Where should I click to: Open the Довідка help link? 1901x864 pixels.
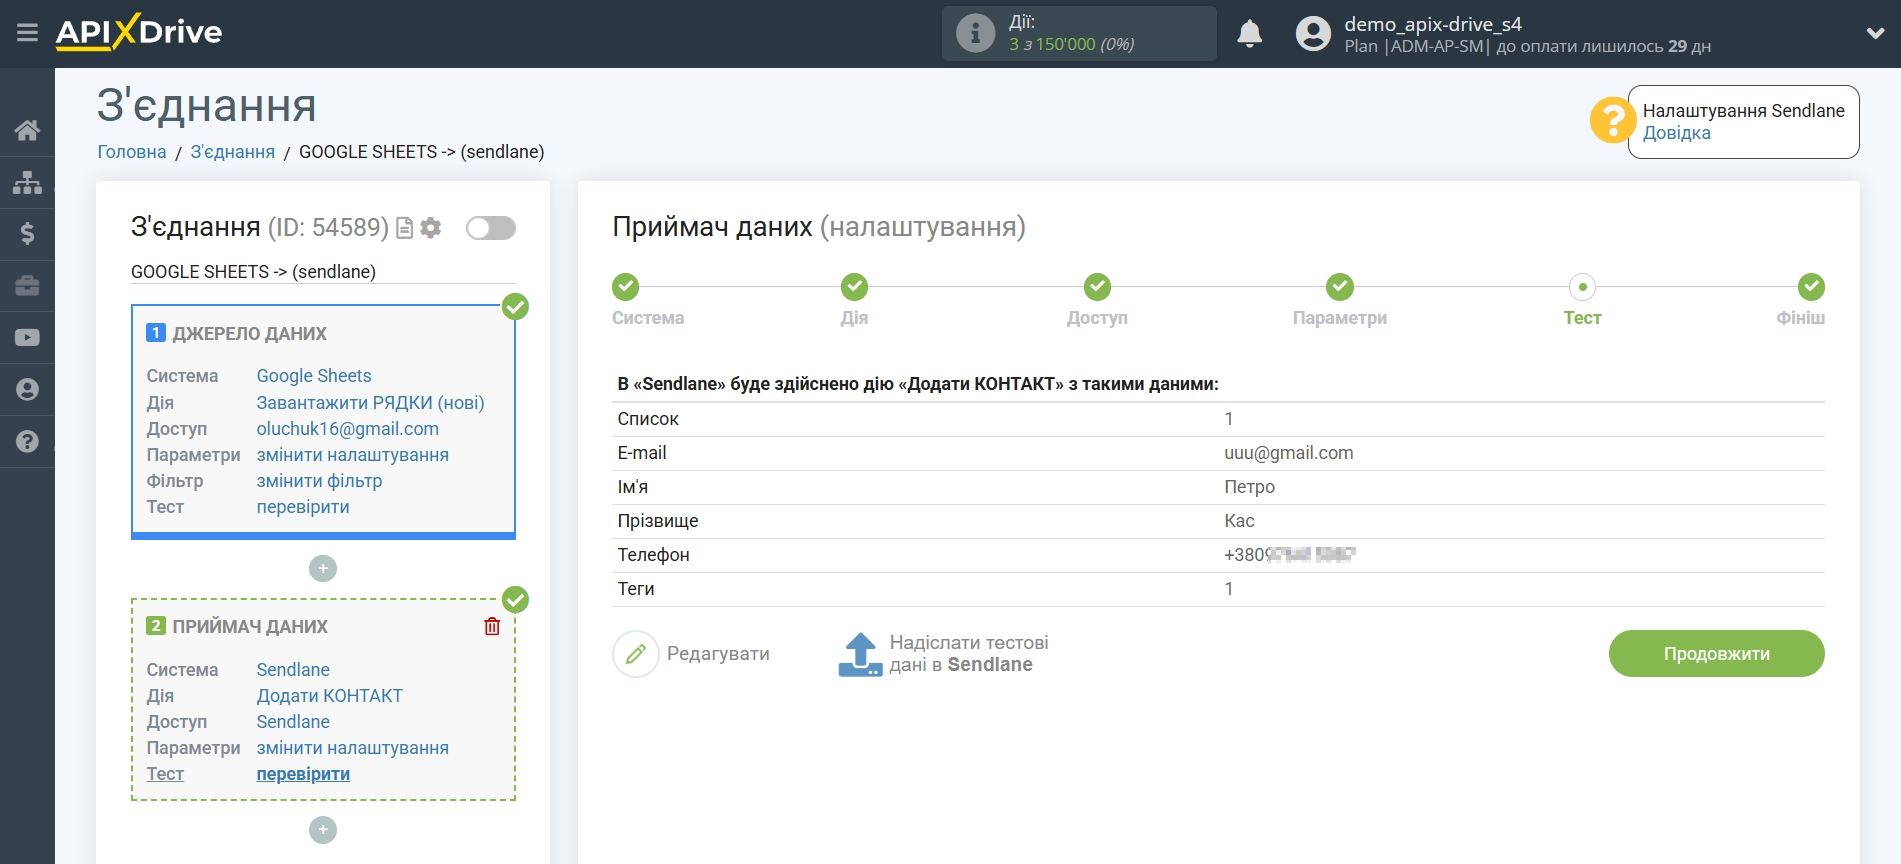[1676, 133]
